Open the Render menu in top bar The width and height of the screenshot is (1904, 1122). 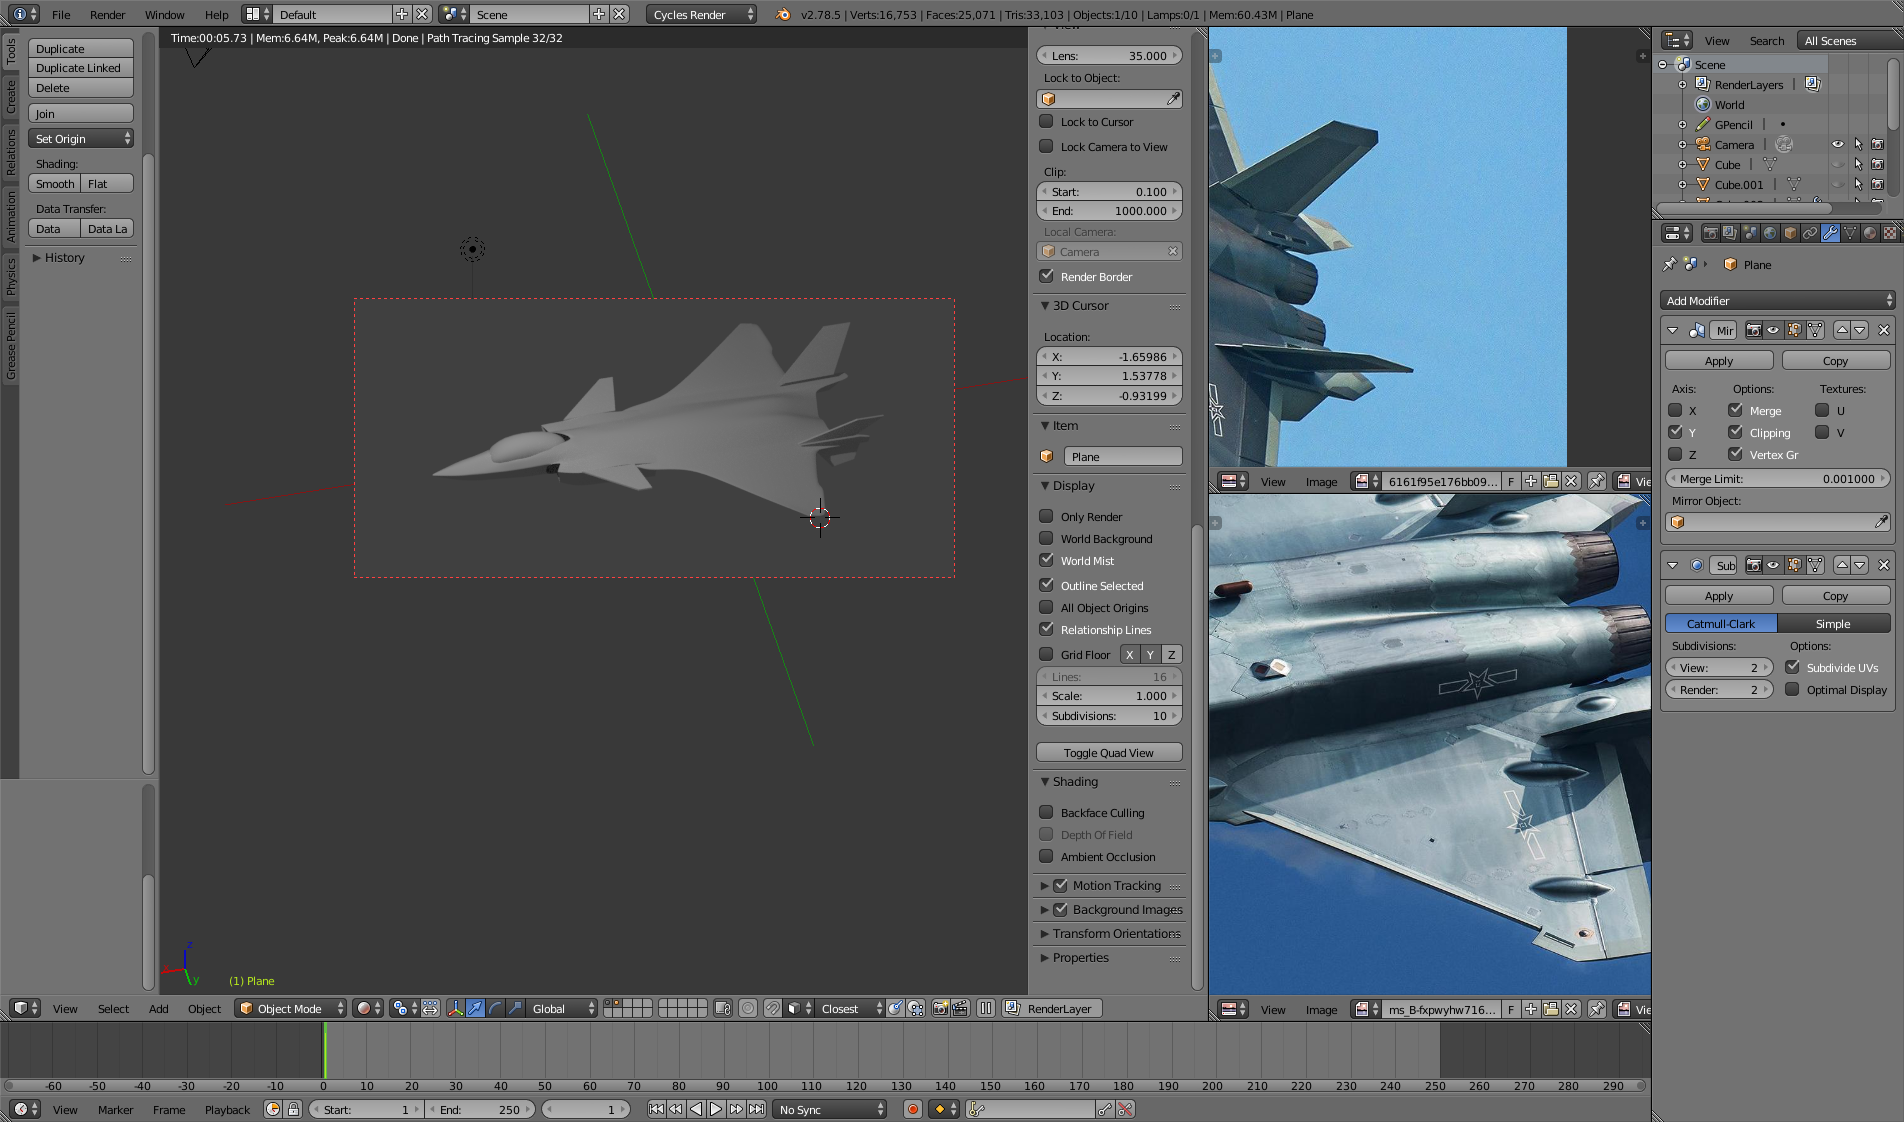(x=108, y=14)
